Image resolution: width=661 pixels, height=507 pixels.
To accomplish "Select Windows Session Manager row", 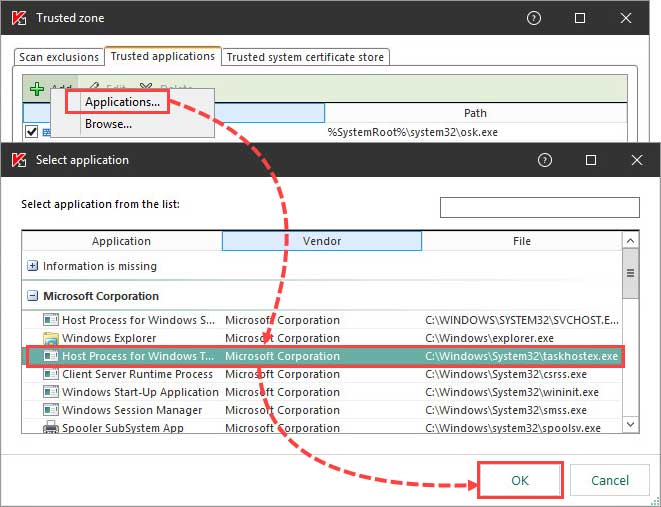I will coord(322,410).
